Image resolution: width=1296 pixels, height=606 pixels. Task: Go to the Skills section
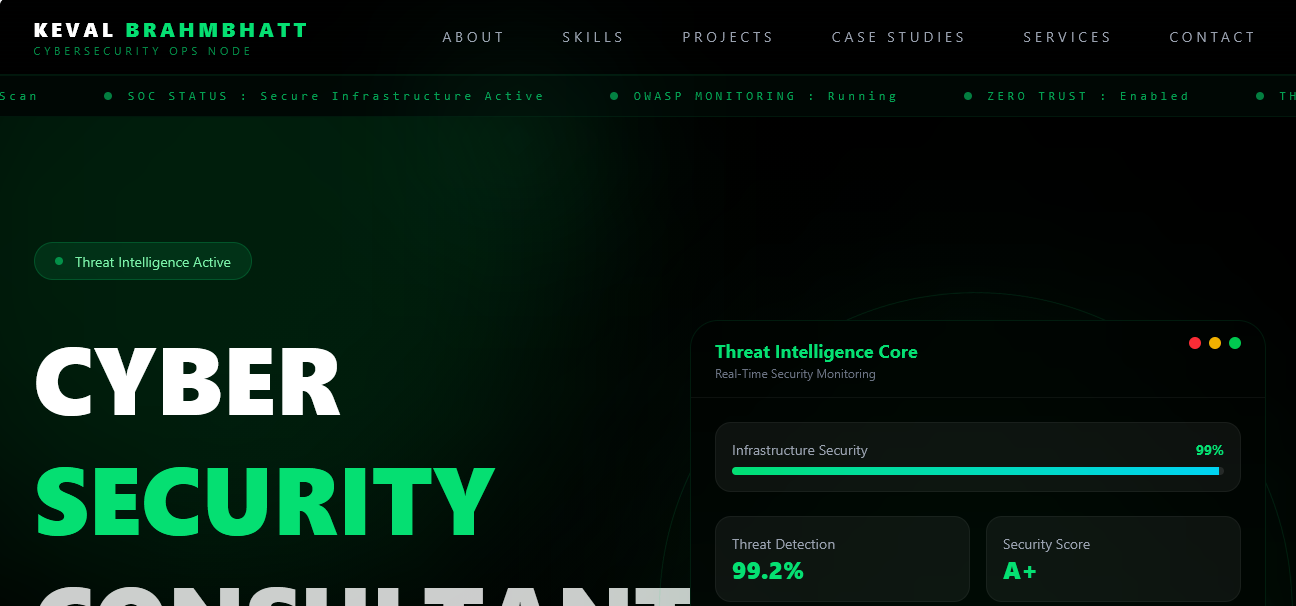[x=593, y=37]
